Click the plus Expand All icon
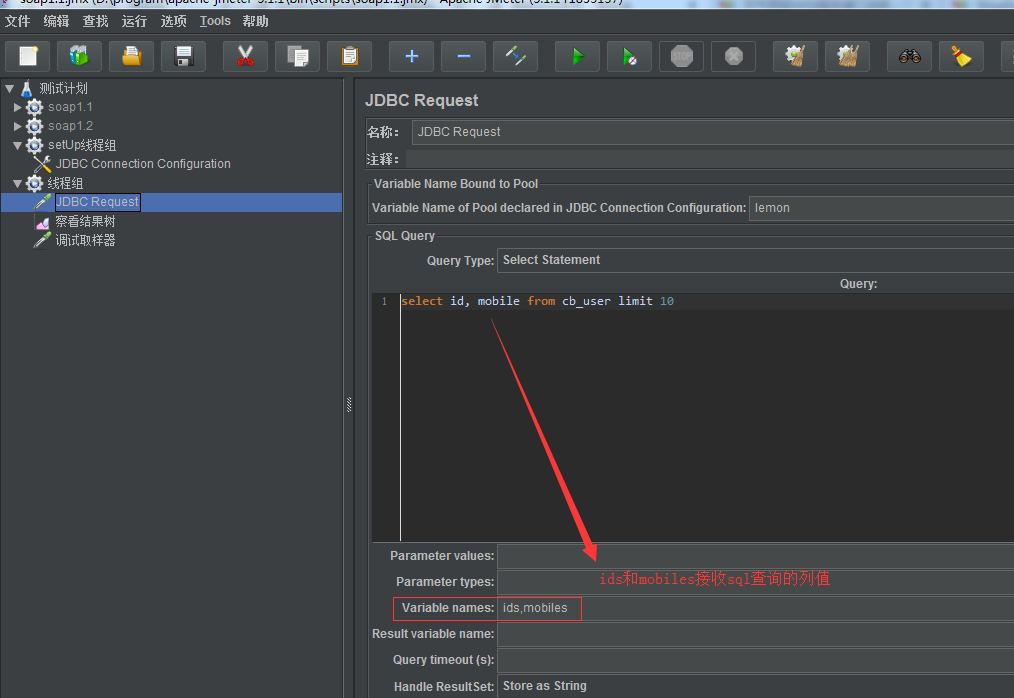The width and height of the screenshot is (1014, 698). [x=411, y=57]
